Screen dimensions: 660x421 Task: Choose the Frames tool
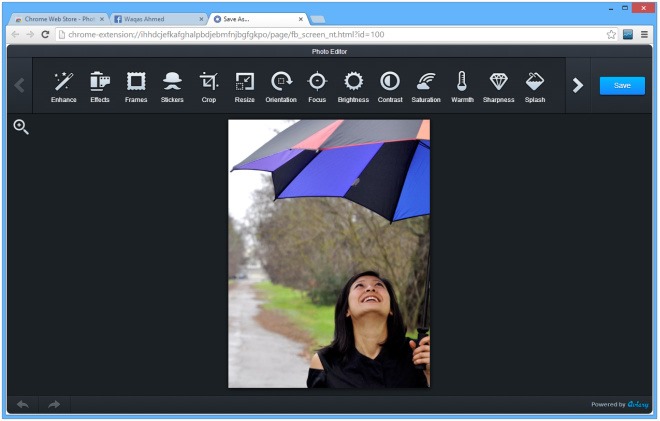tap(136, 85)
